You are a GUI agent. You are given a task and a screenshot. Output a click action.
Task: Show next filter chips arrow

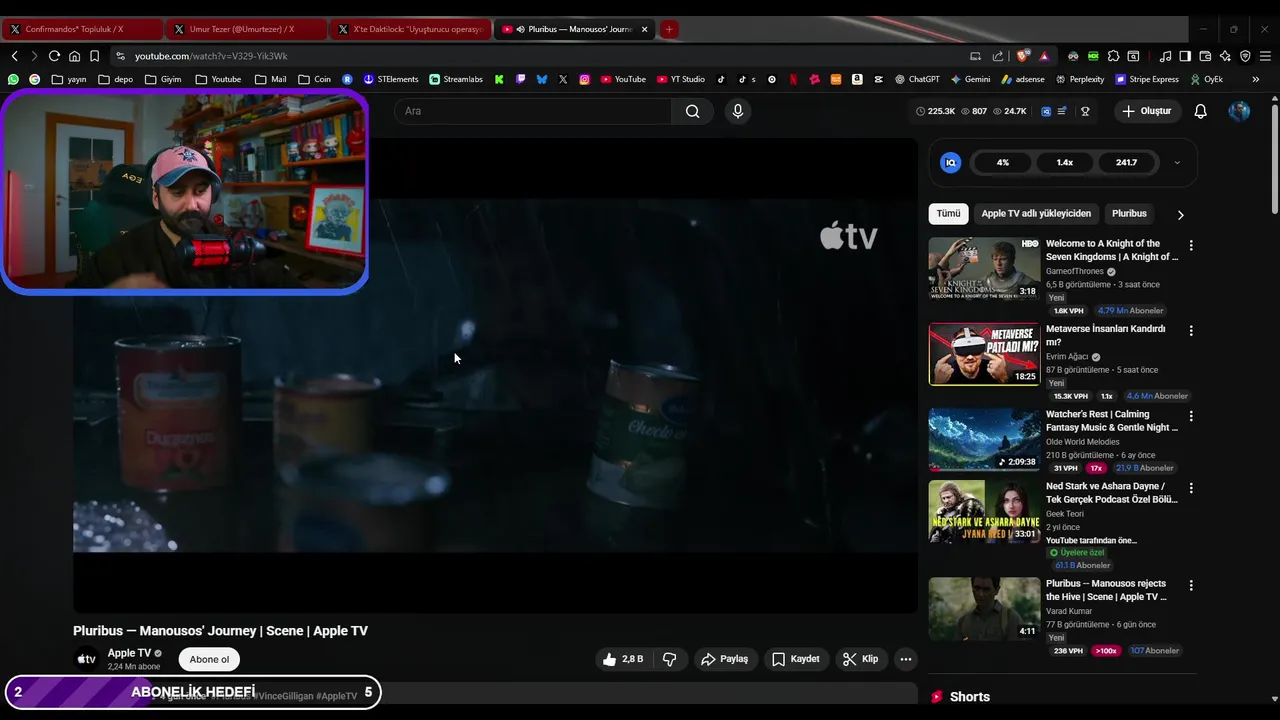point(1180,214)
